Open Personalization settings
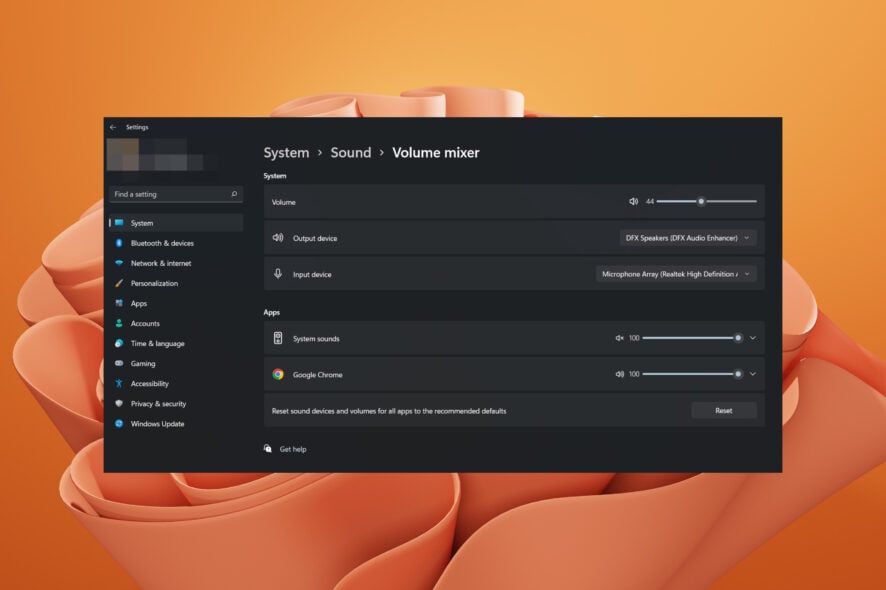 click(176, 283)
